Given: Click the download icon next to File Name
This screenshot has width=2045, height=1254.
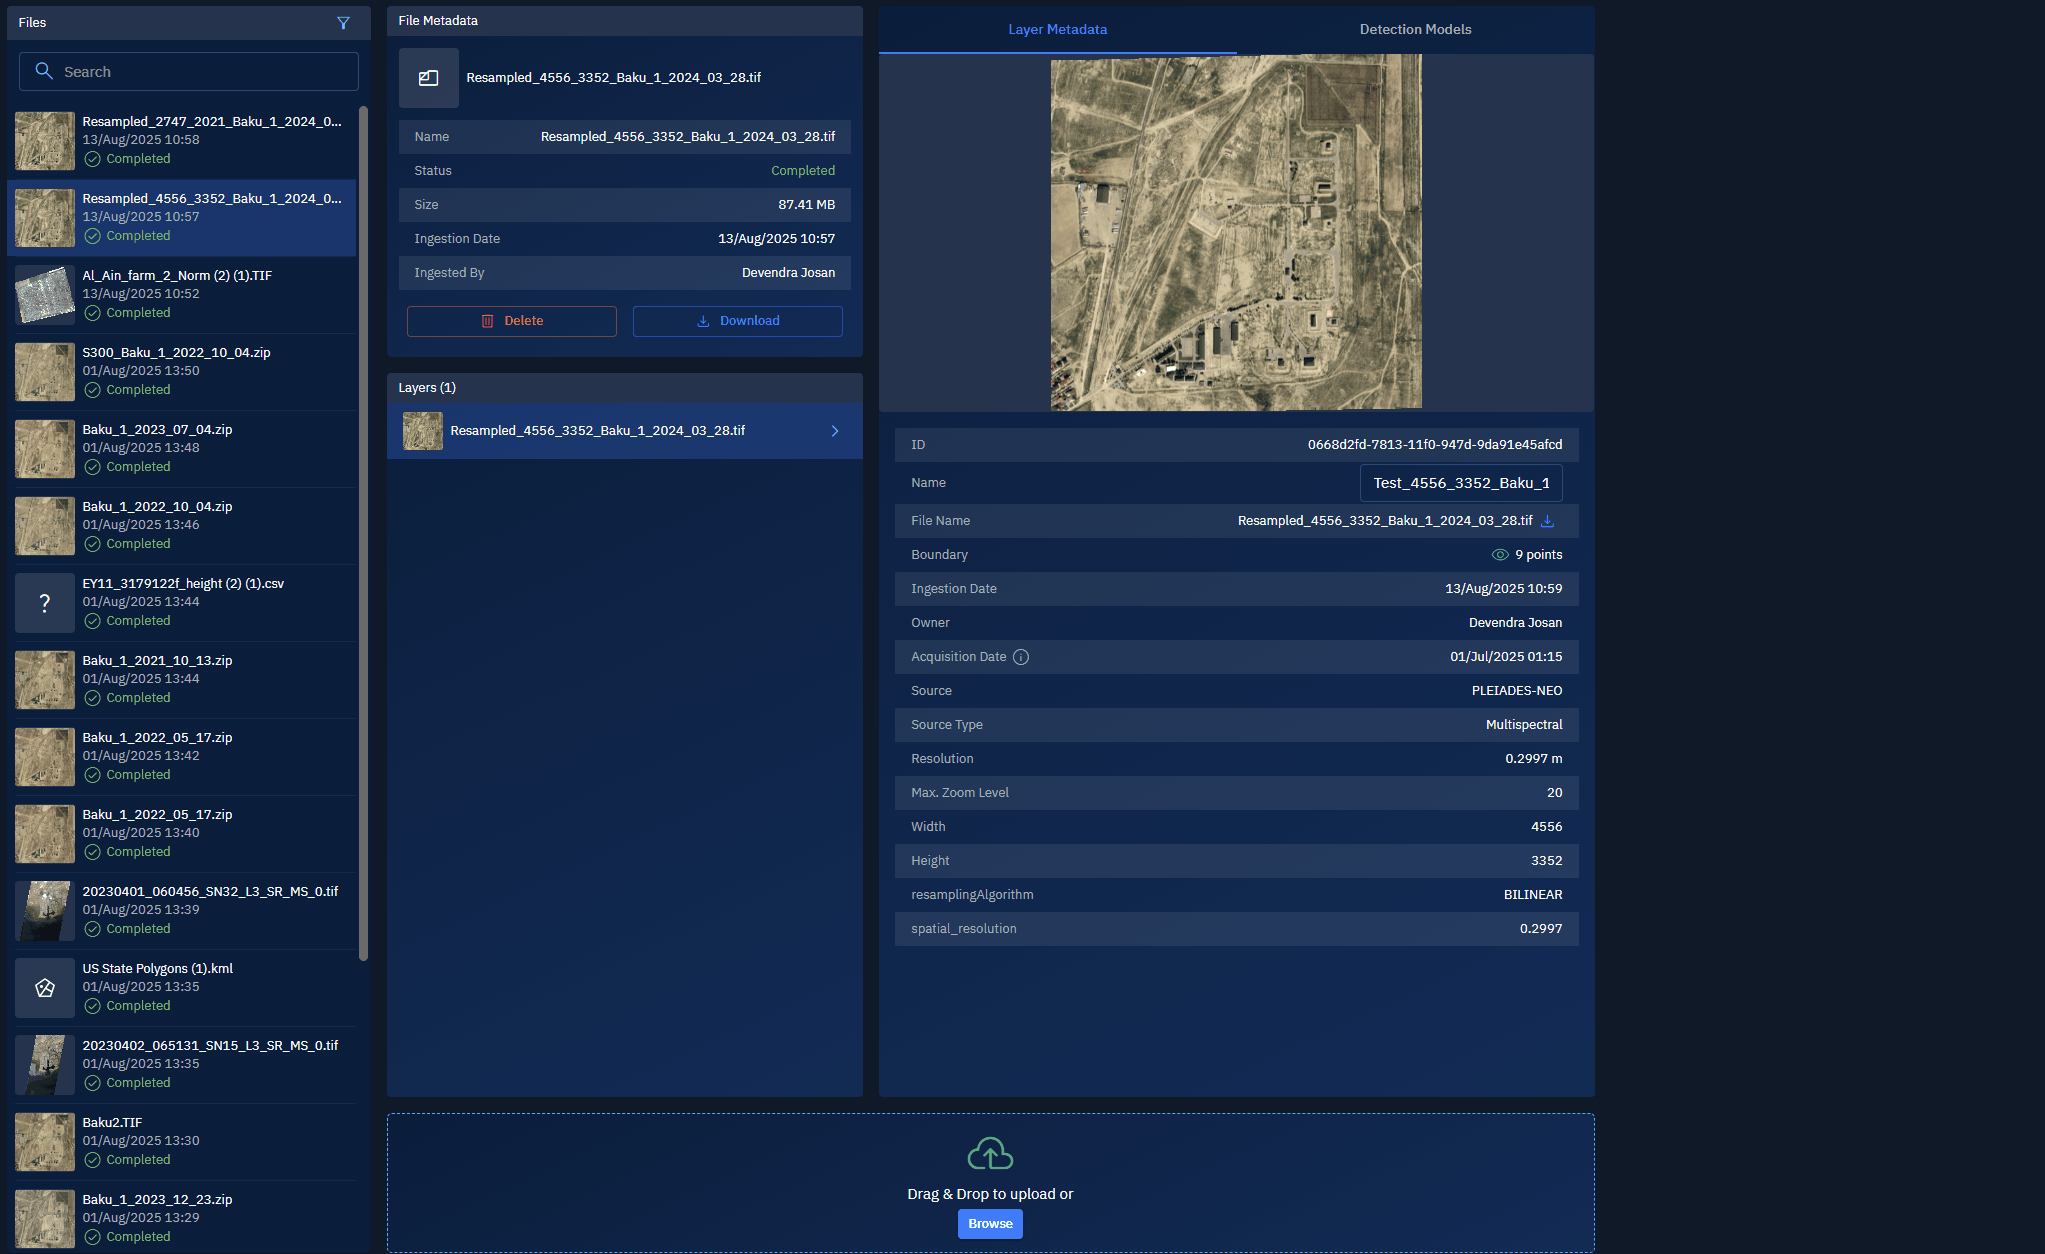Looking at the screenshot, I should 1547,521.
